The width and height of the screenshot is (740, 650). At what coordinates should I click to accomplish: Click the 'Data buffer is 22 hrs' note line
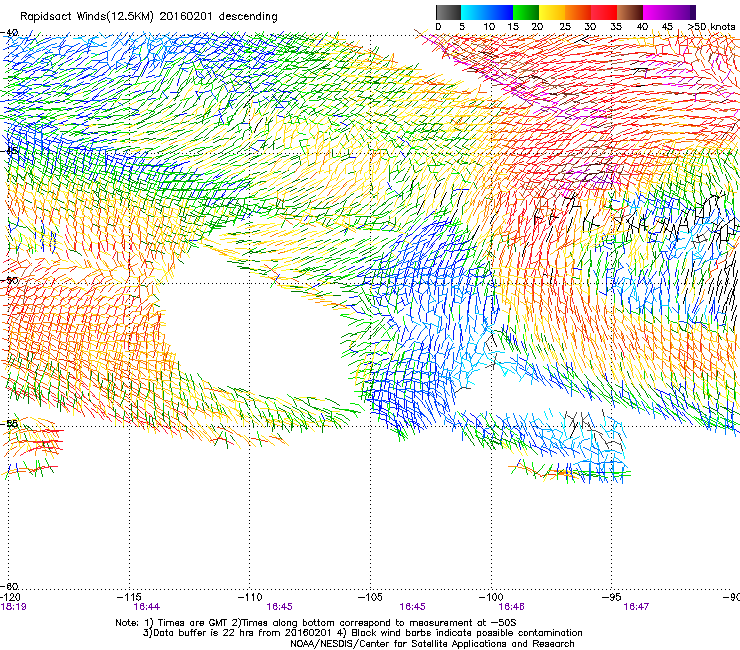pyautogui.click(x=362, y=633)
